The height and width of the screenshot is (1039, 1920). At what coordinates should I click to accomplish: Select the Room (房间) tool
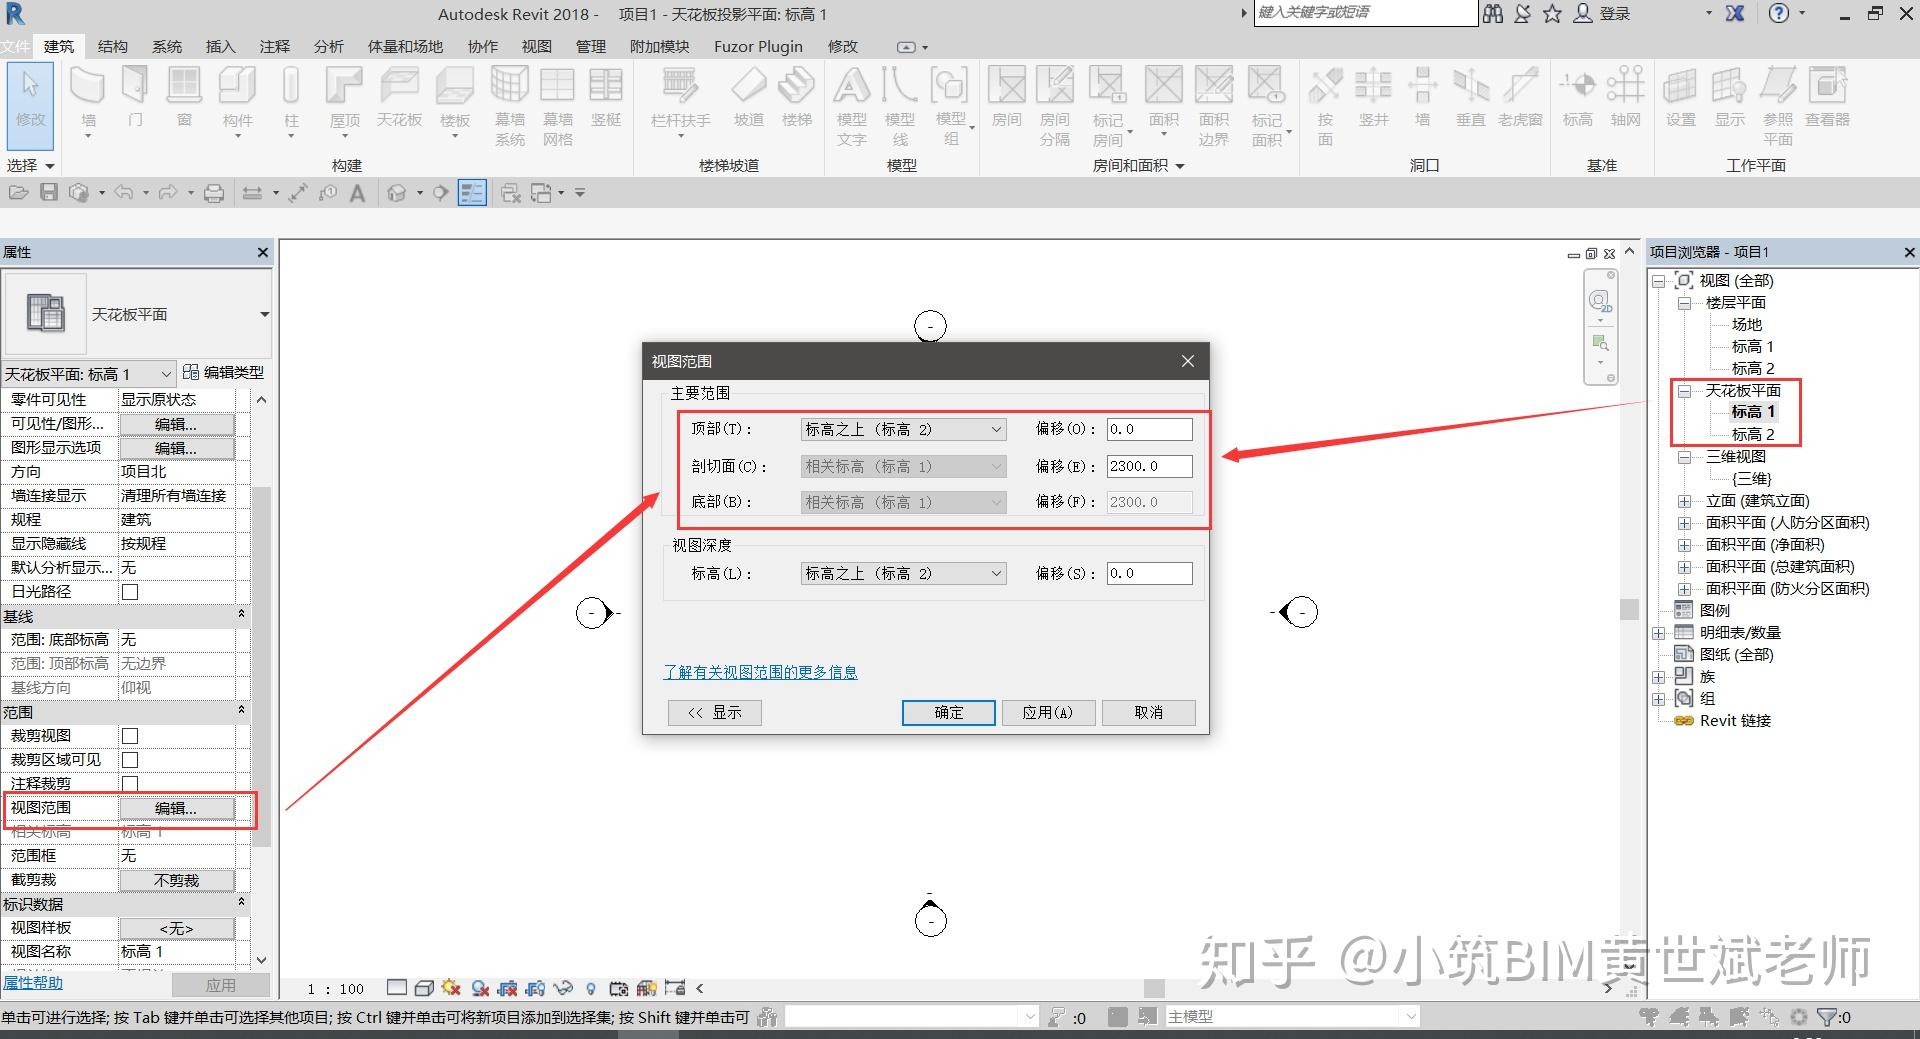(x=1007, y=98)
